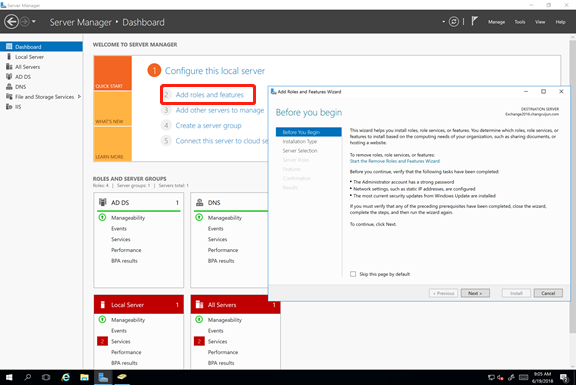The height and width of the screenshot is (386, 577).
Task: Click the back navigation arrow
Action: [11, 22]
